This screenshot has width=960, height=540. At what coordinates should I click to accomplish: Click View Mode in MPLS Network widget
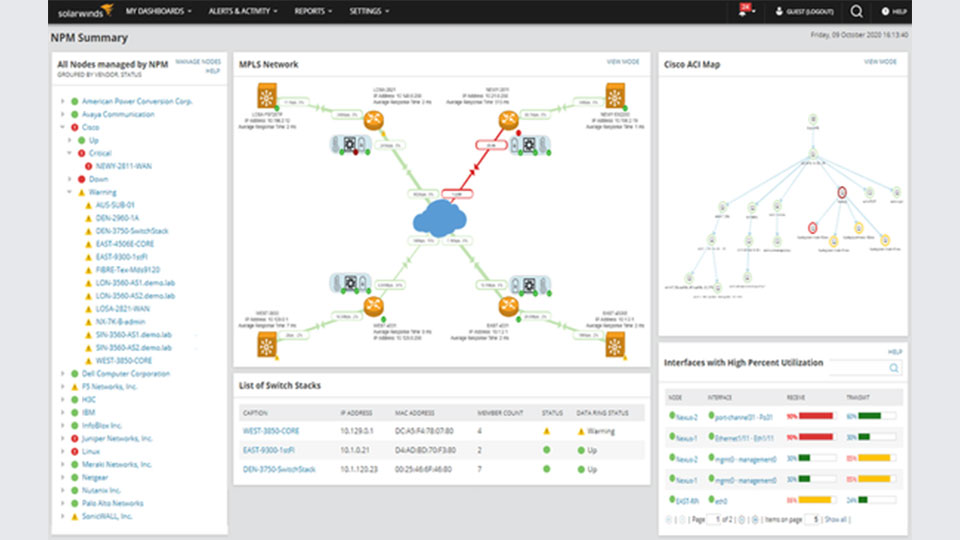coord(623,62)
